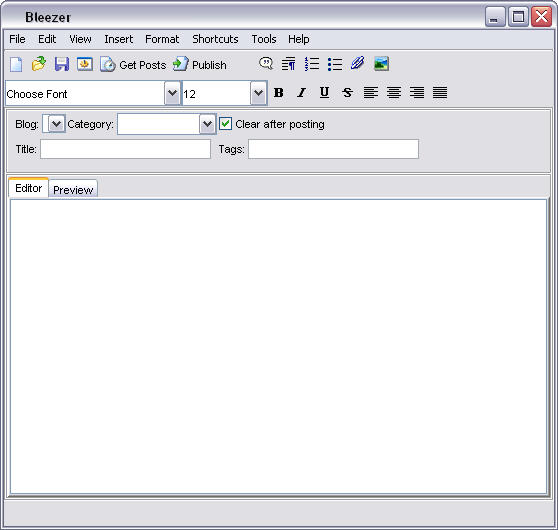This screenshot has width=558, height=530.
Task: Open the File menu
Action: pyautogui.click(x=17, y=39)
